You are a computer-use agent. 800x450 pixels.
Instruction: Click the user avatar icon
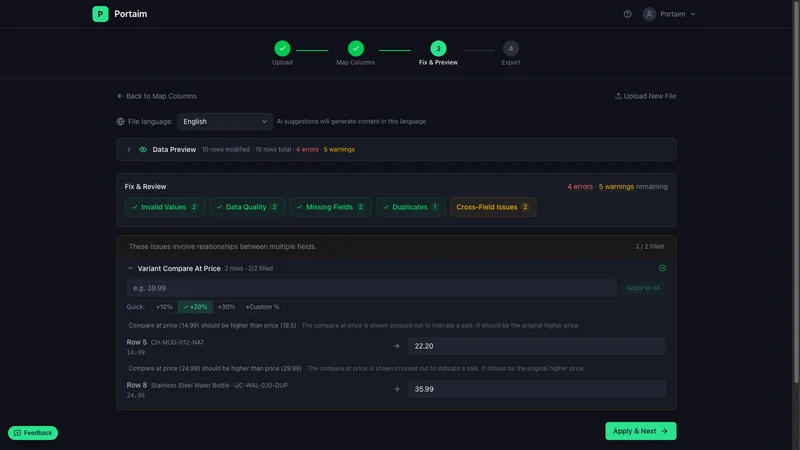click(649, 14)
